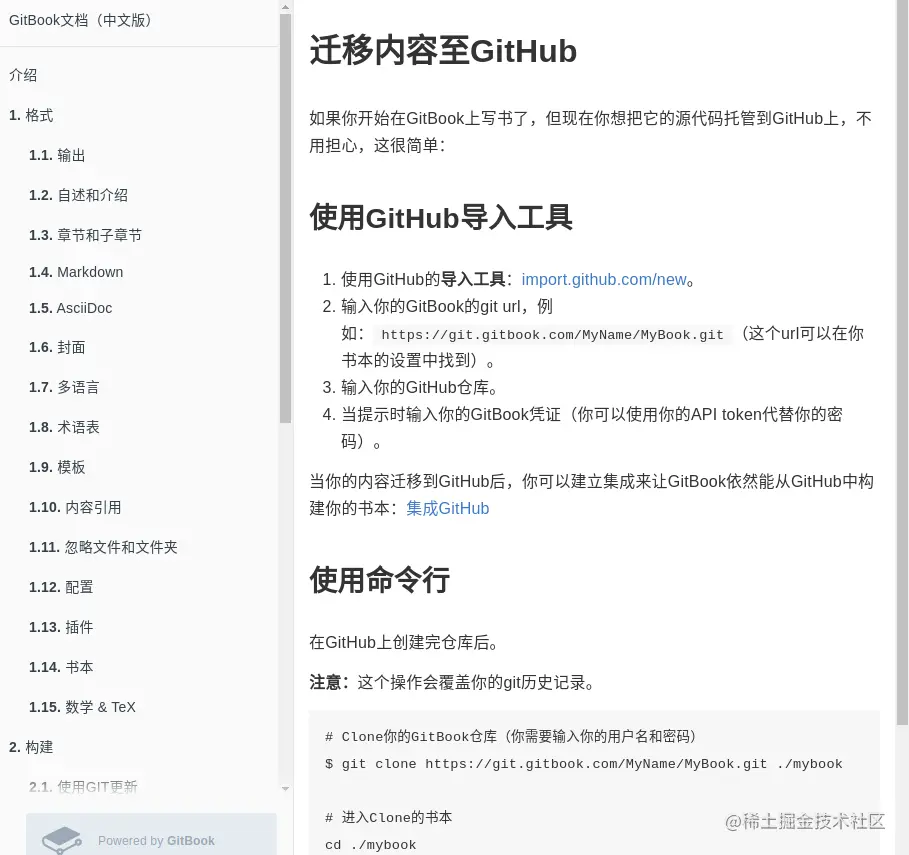Click the cd ./mybook command line

[x=370, y=845]
